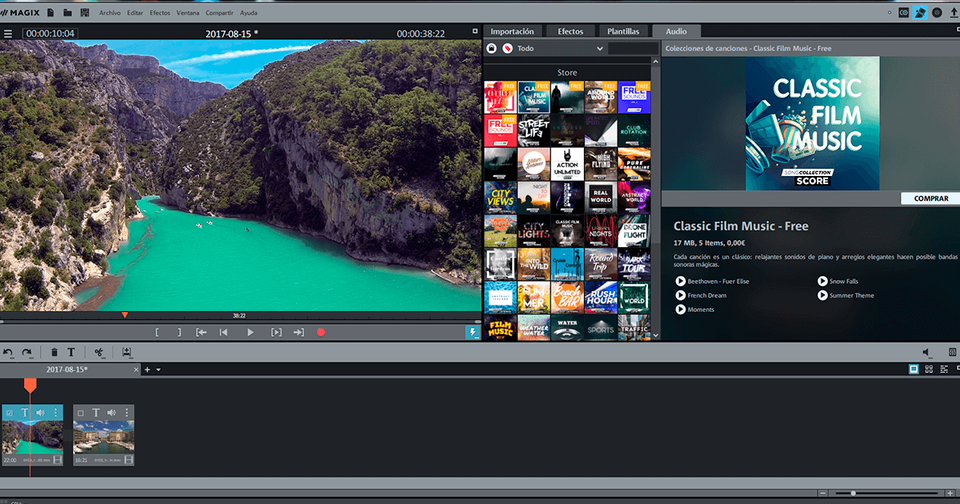
Task: Add a new movie tab with the plus button
Action: click(x=147, y=370)
